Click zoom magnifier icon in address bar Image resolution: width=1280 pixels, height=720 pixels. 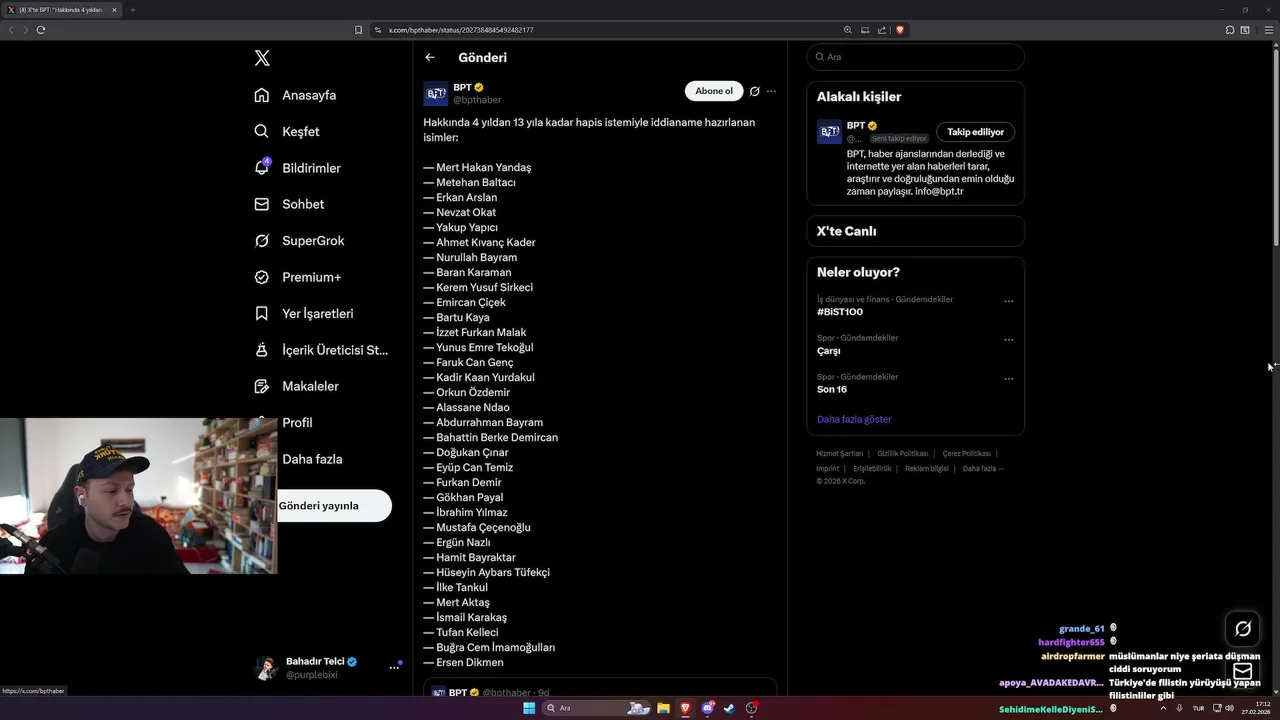pos(848,30)
